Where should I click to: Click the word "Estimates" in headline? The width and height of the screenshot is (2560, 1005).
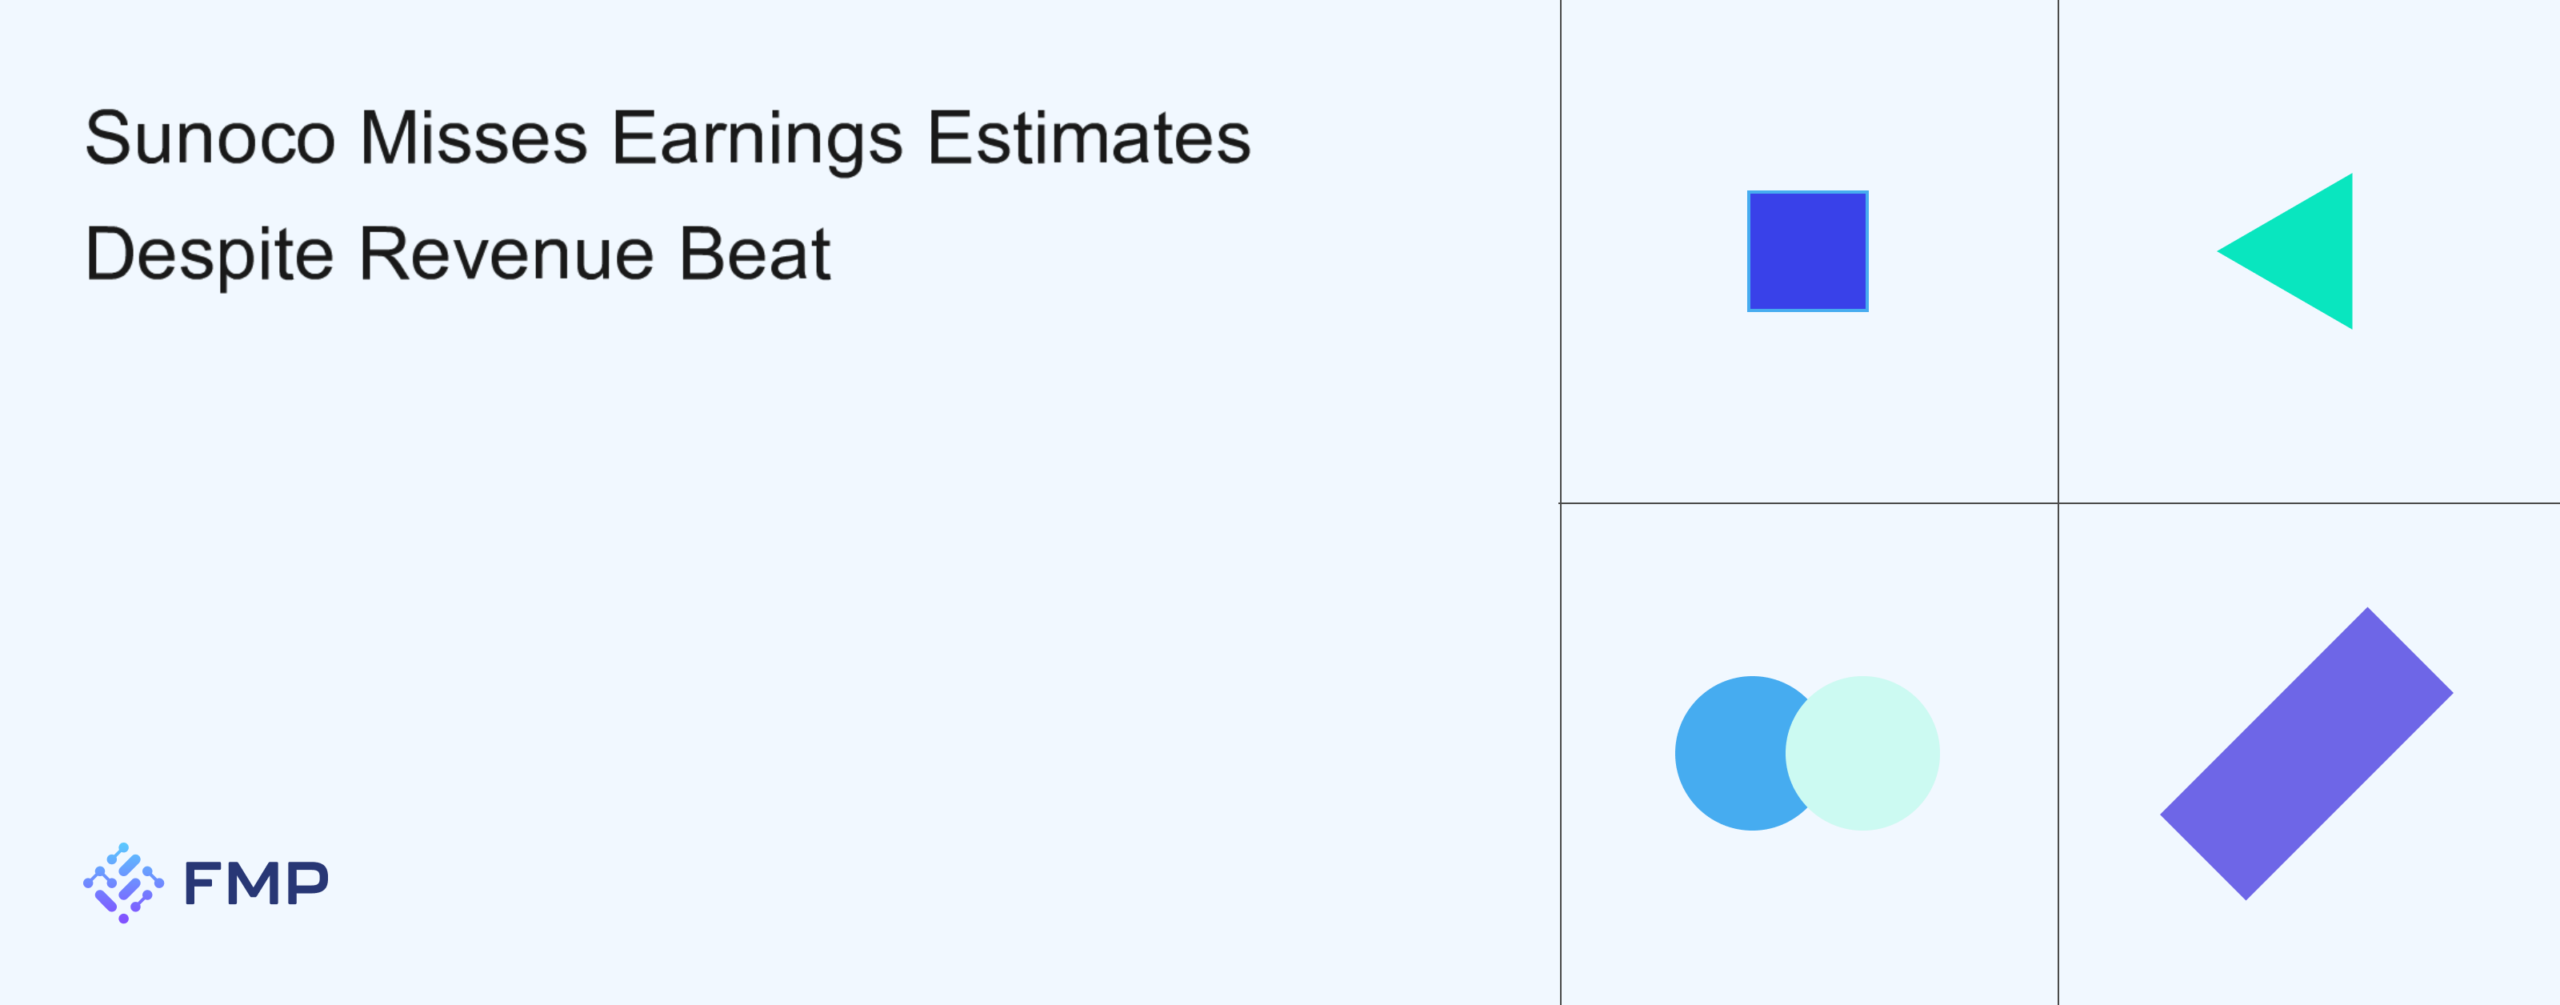(x=1089, y=138)
